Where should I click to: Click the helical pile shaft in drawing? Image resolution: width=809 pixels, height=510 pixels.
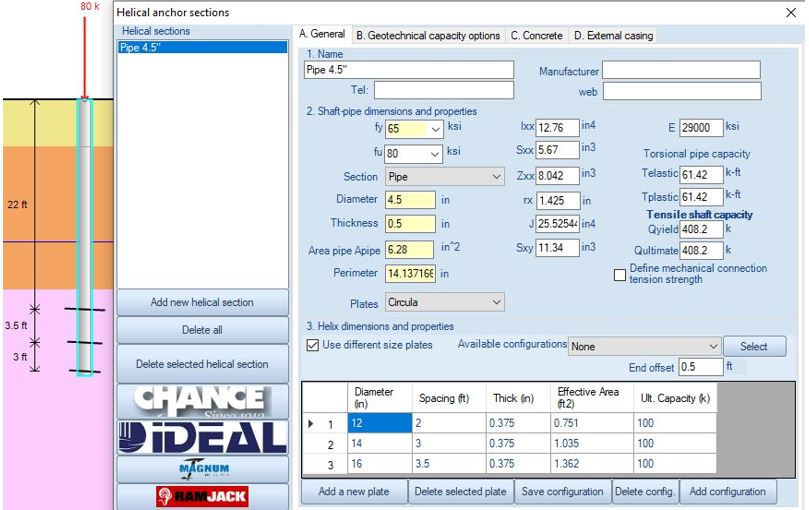click(x=85, y=235)
